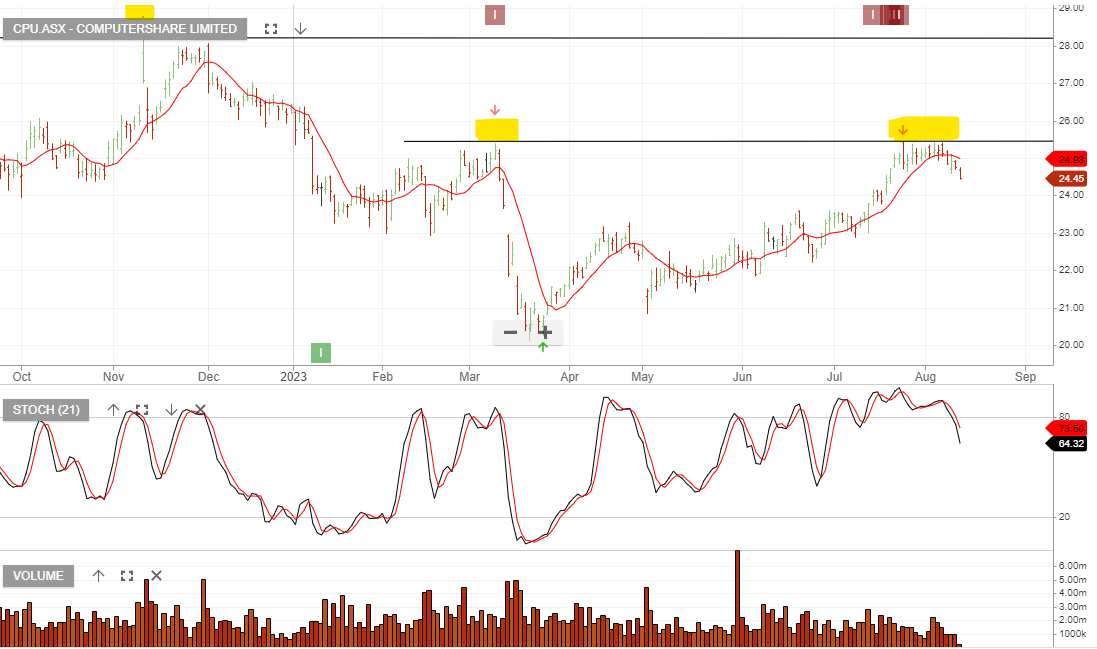Click the 2.00m volume axis label
Screen dimensions: 1097x649
pos(1073,620)
